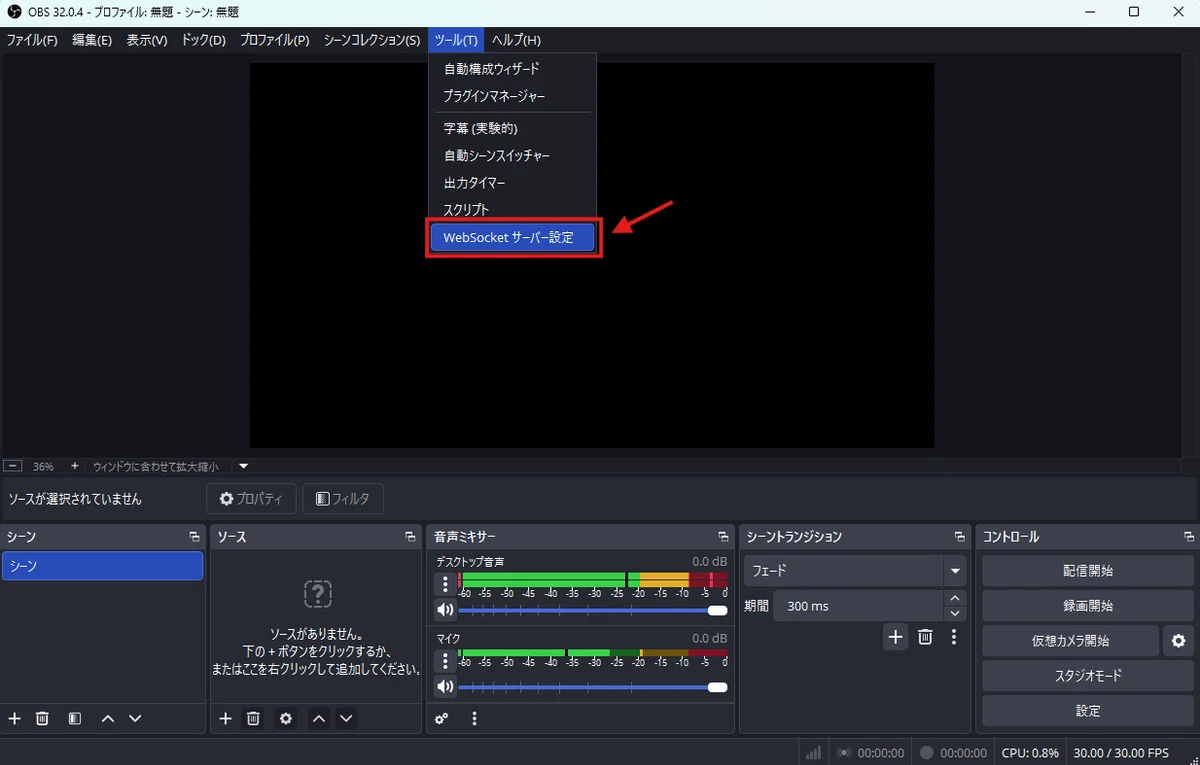Float the コントロール dock panel
The image size is (1200, 765).
1187,537
